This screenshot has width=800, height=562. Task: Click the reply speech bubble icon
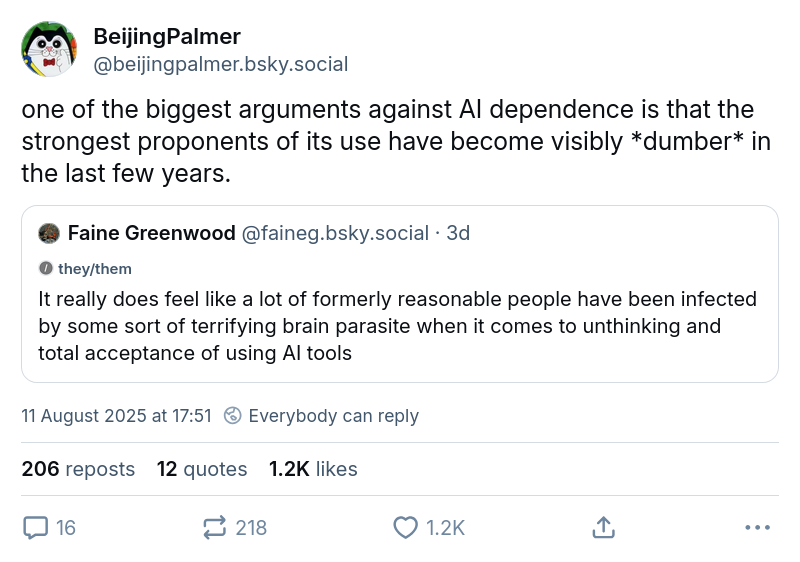tap(35, 527)
